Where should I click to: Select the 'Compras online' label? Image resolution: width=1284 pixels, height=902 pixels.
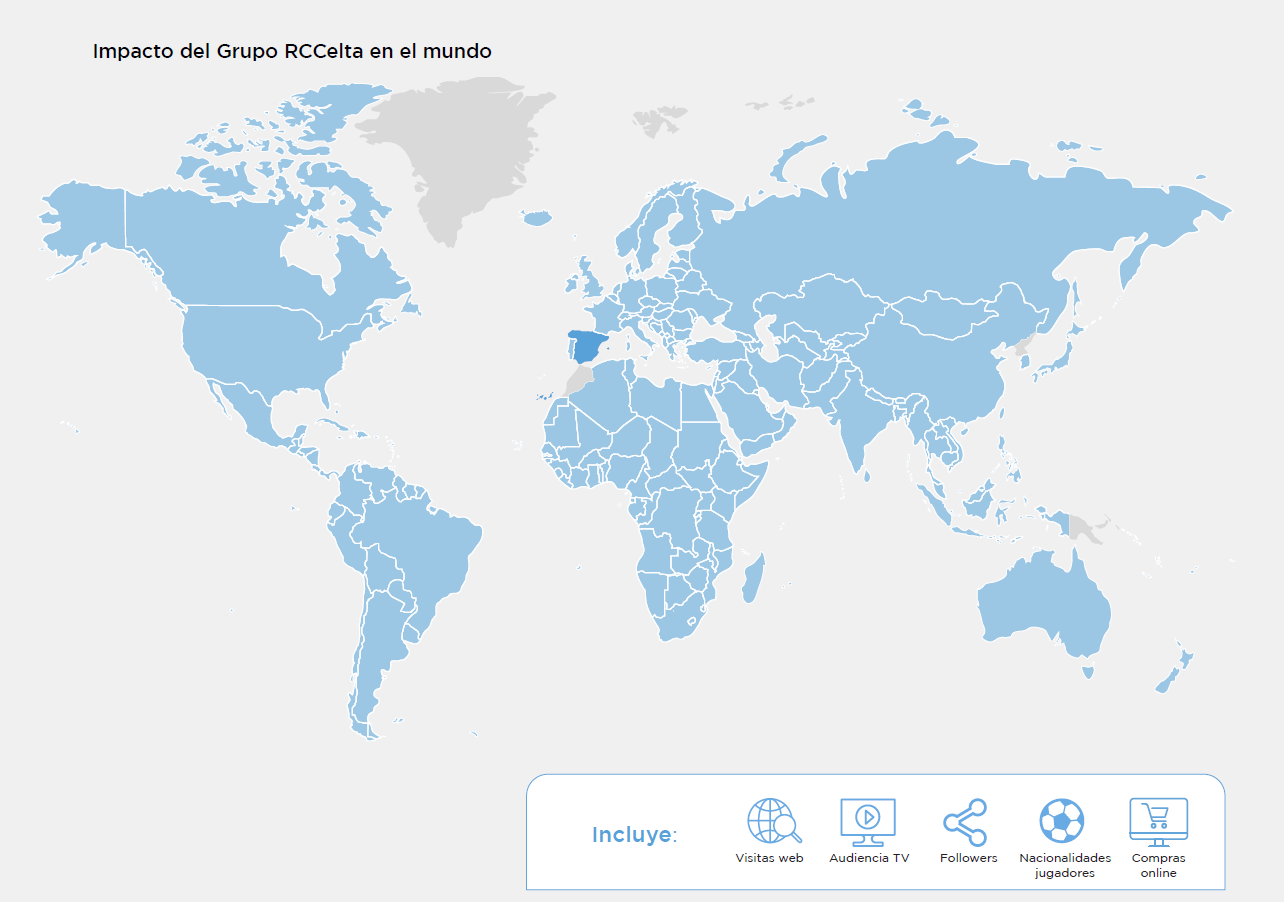pos(1159,865)
